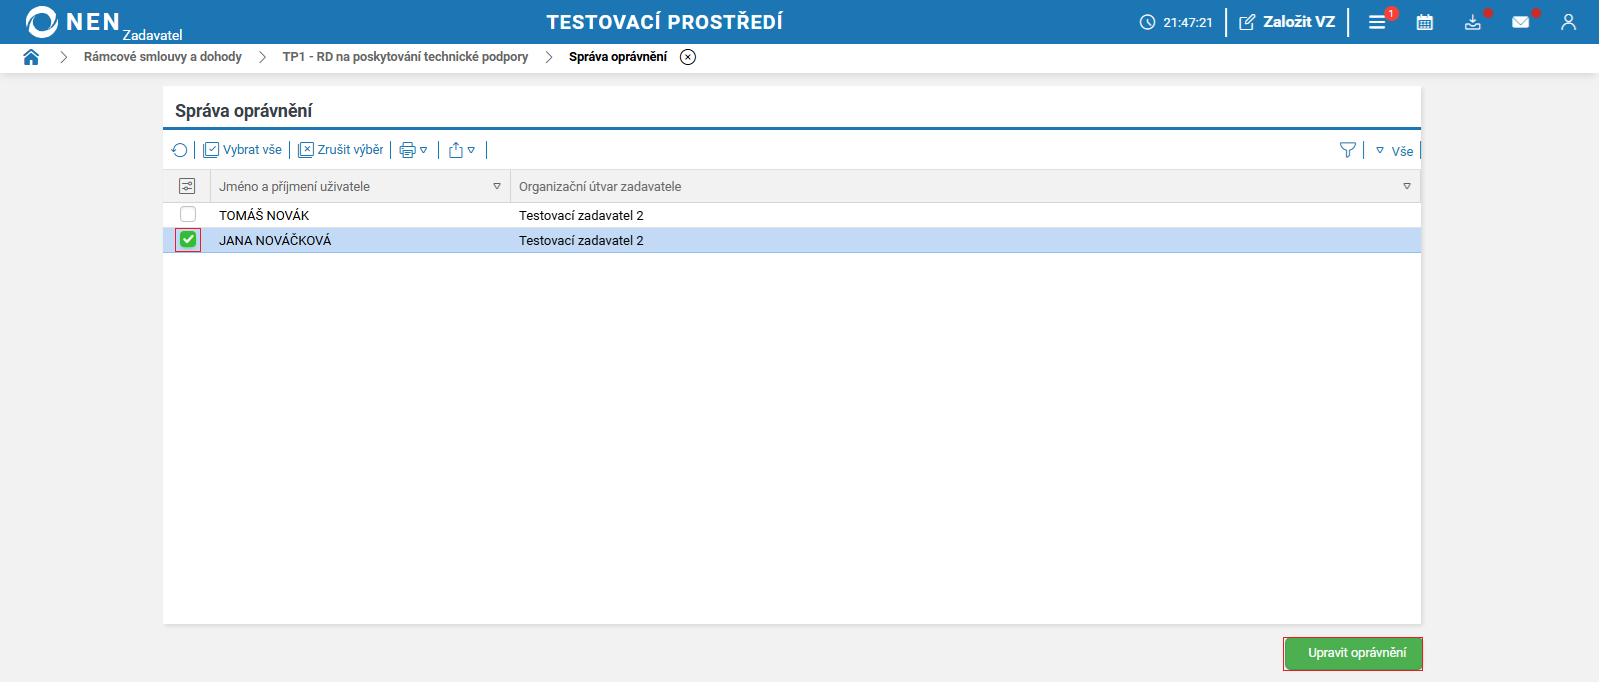Click Vybrat vše to select all
1599x682 pixels.
[243, 150]
